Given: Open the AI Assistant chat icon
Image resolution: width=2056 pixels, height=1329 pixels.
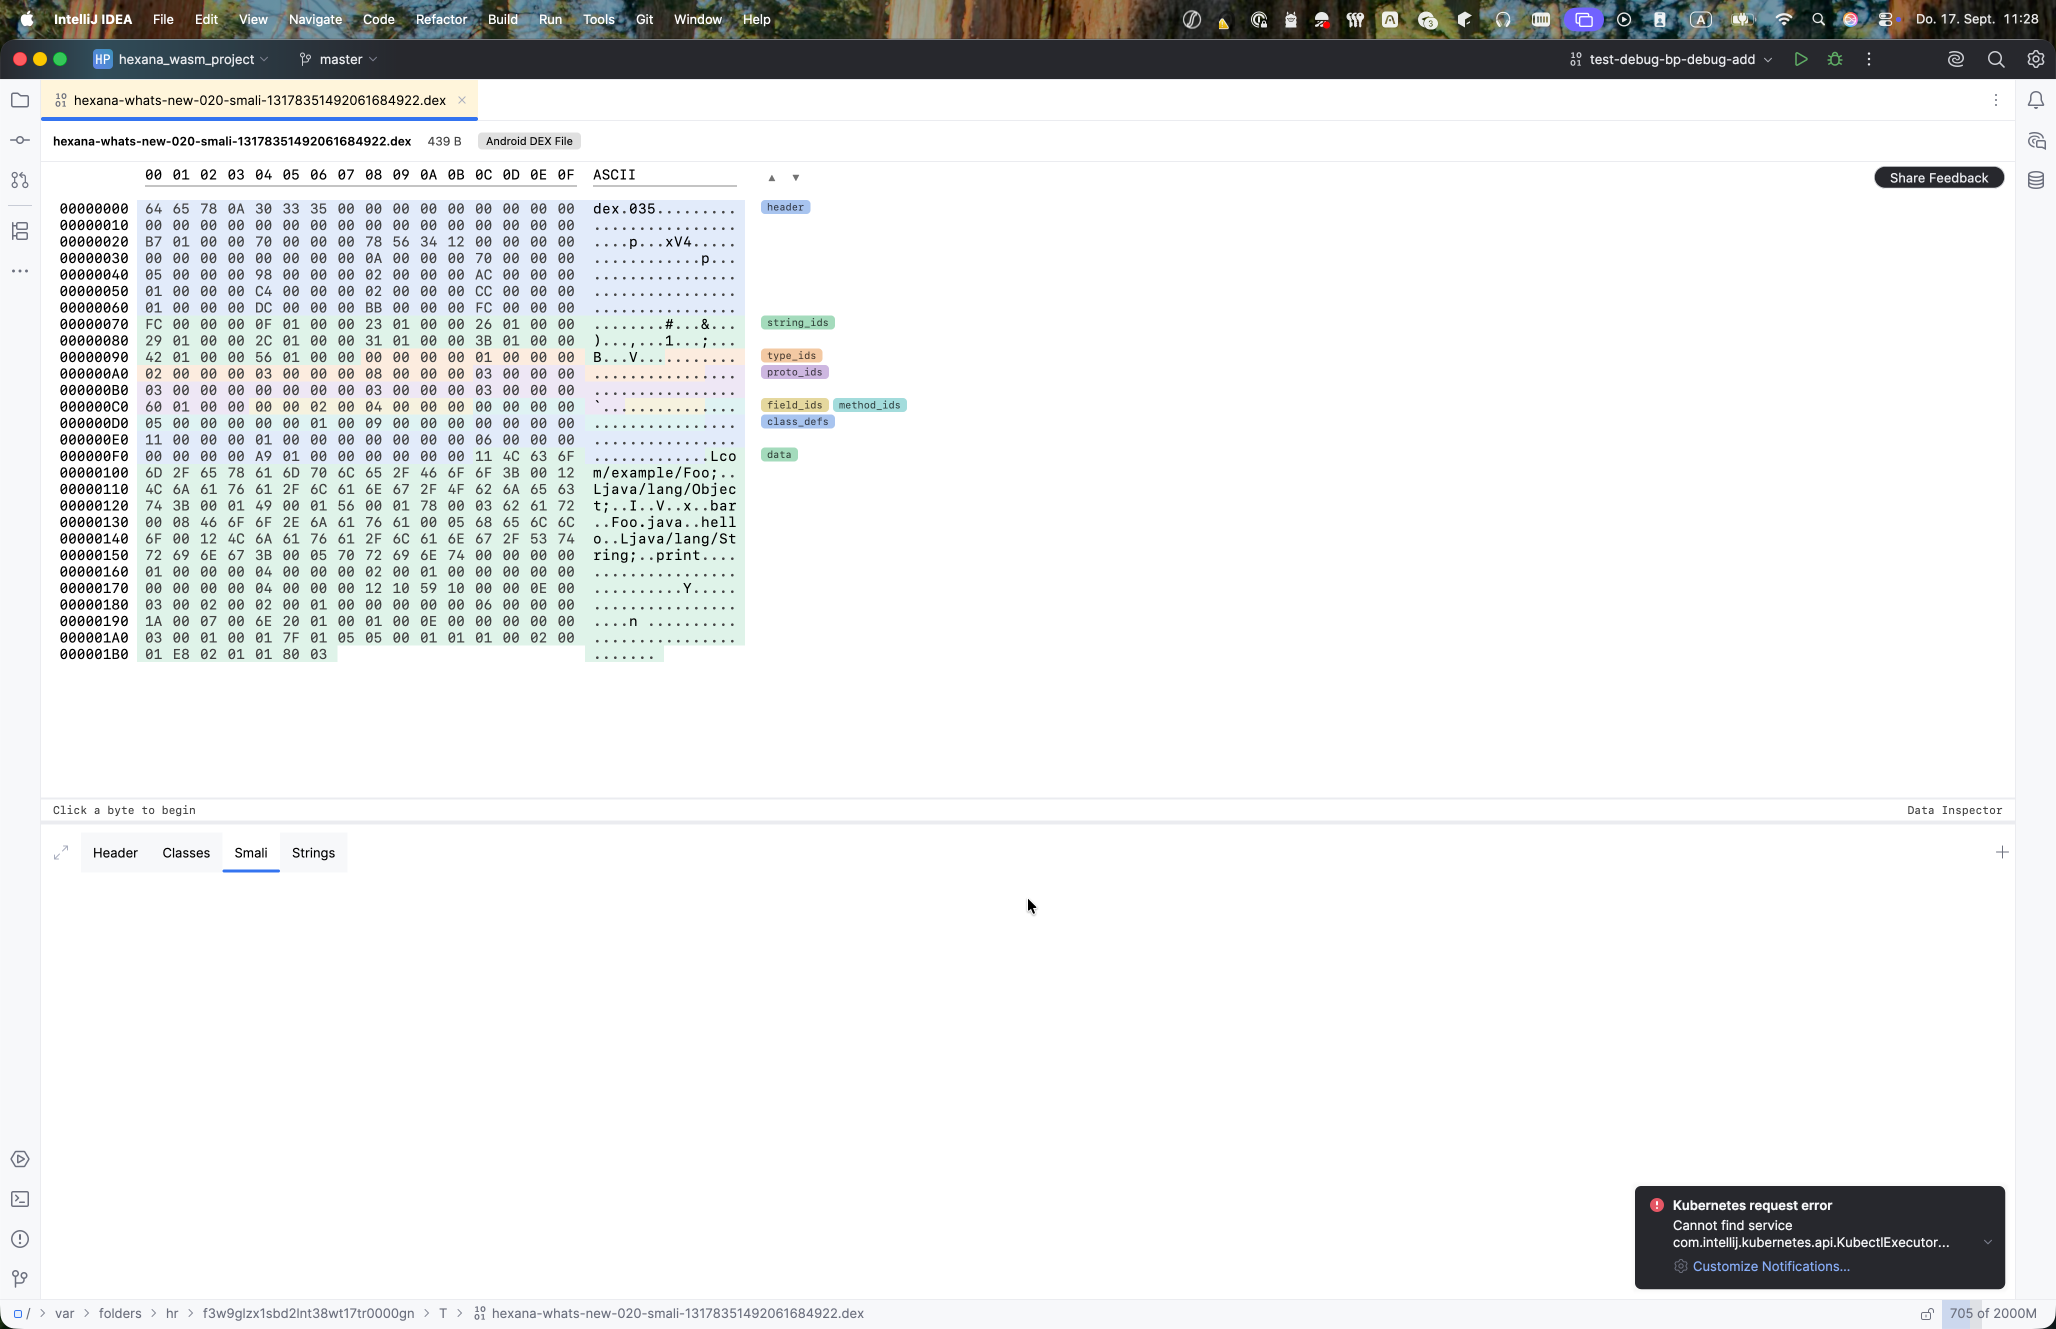Looking at the screenshot, I should 2036,140.
